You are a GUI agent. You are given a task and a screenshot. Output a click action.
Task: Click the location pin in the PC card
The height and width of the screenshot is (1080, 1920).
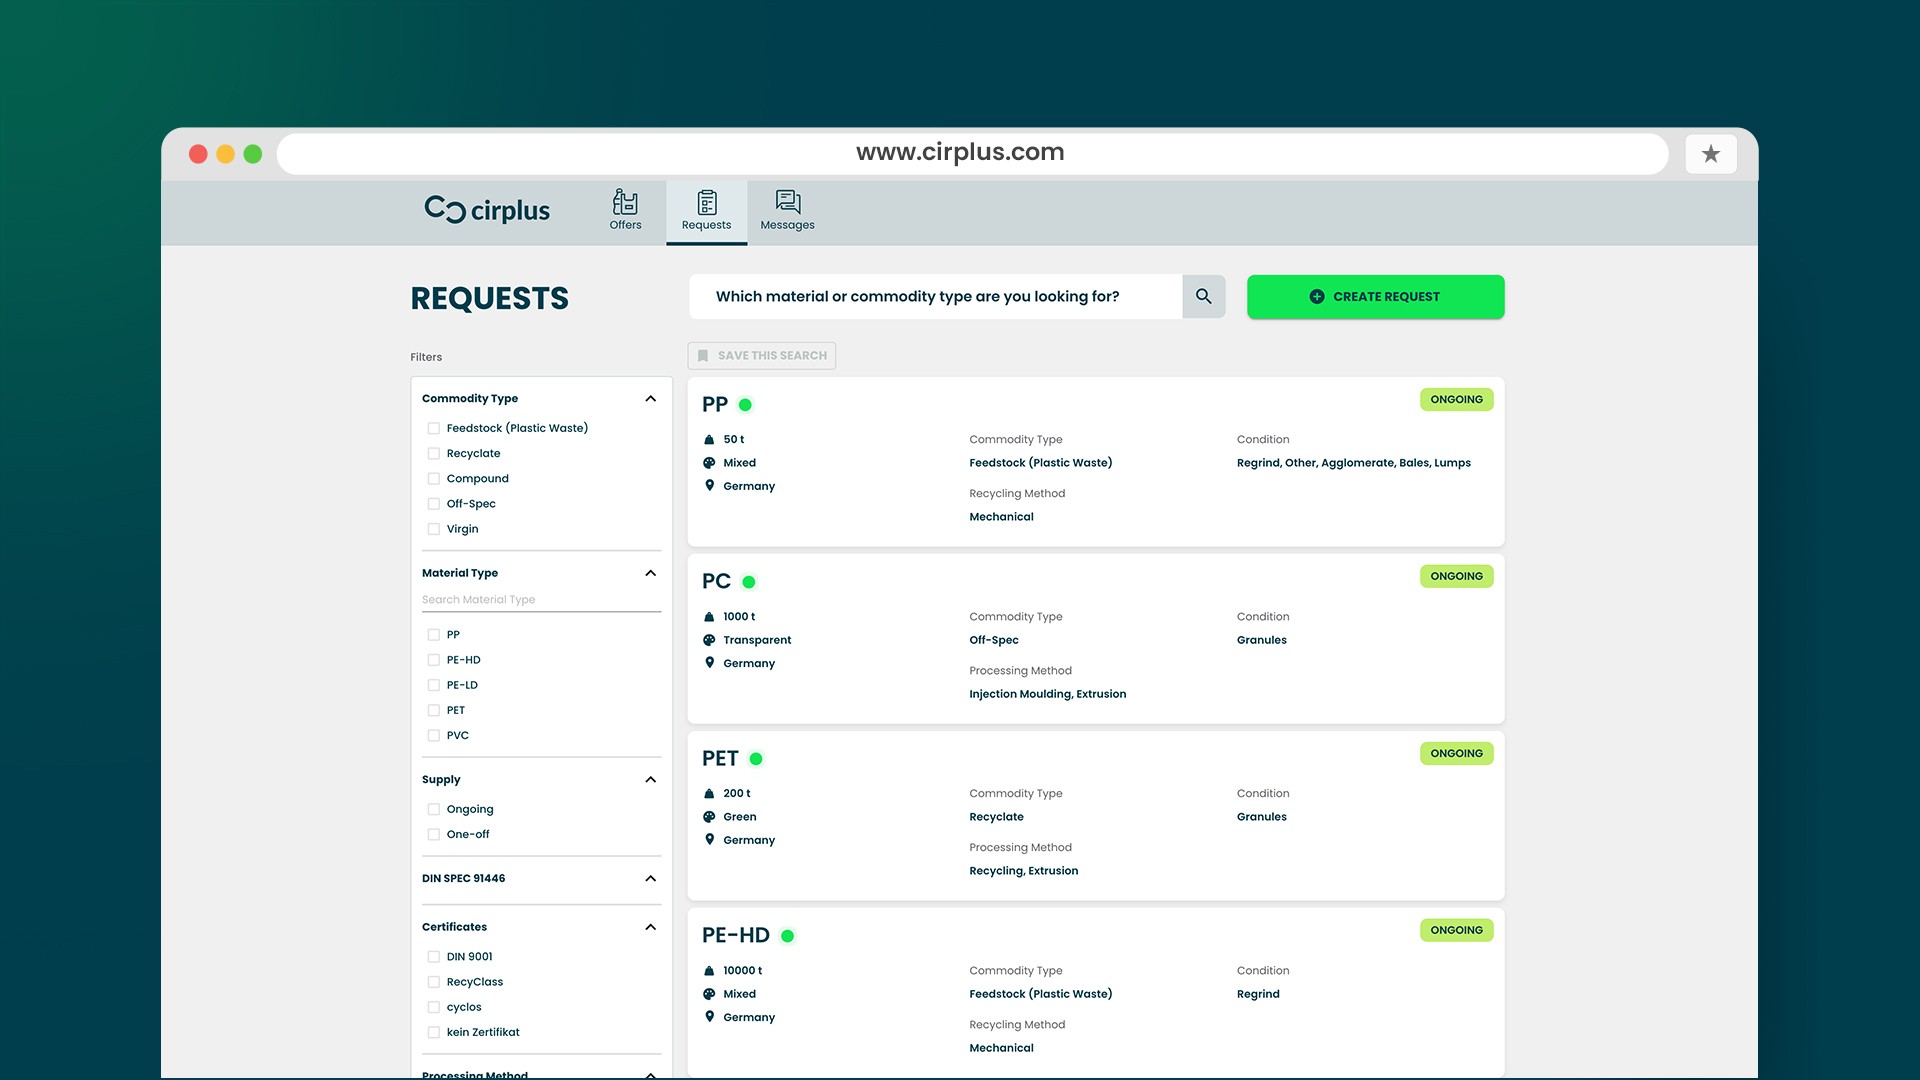coord(709,663)
